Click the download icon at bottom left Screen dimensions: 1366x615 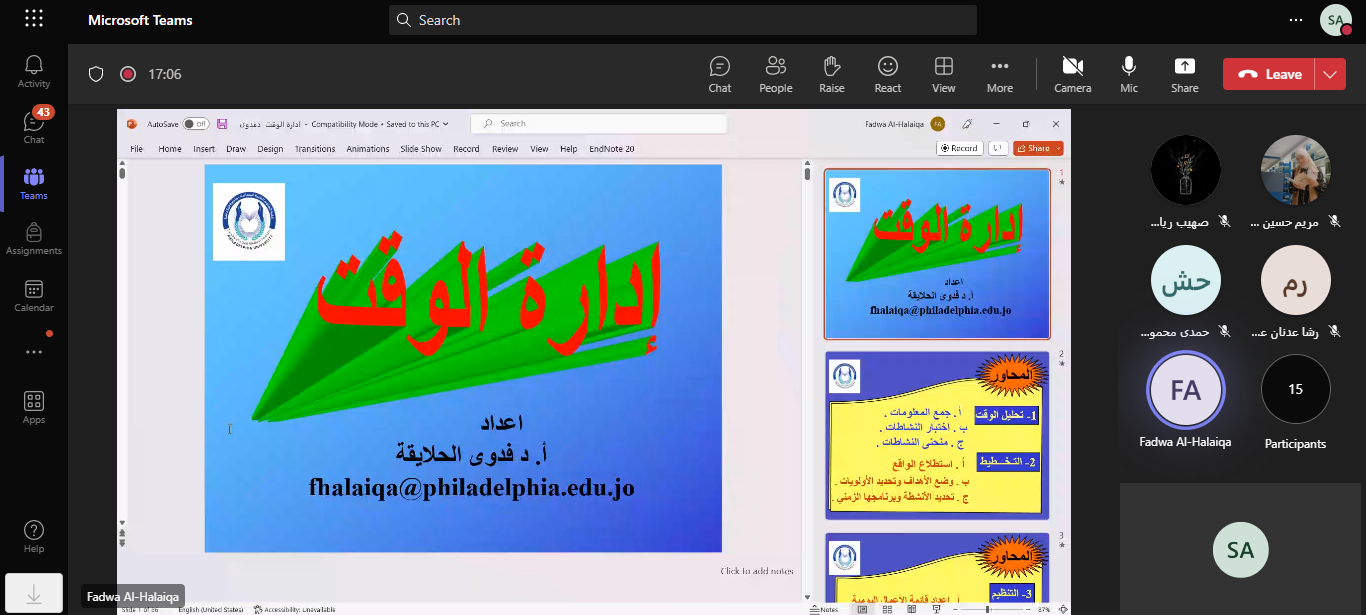click(34, 594)
